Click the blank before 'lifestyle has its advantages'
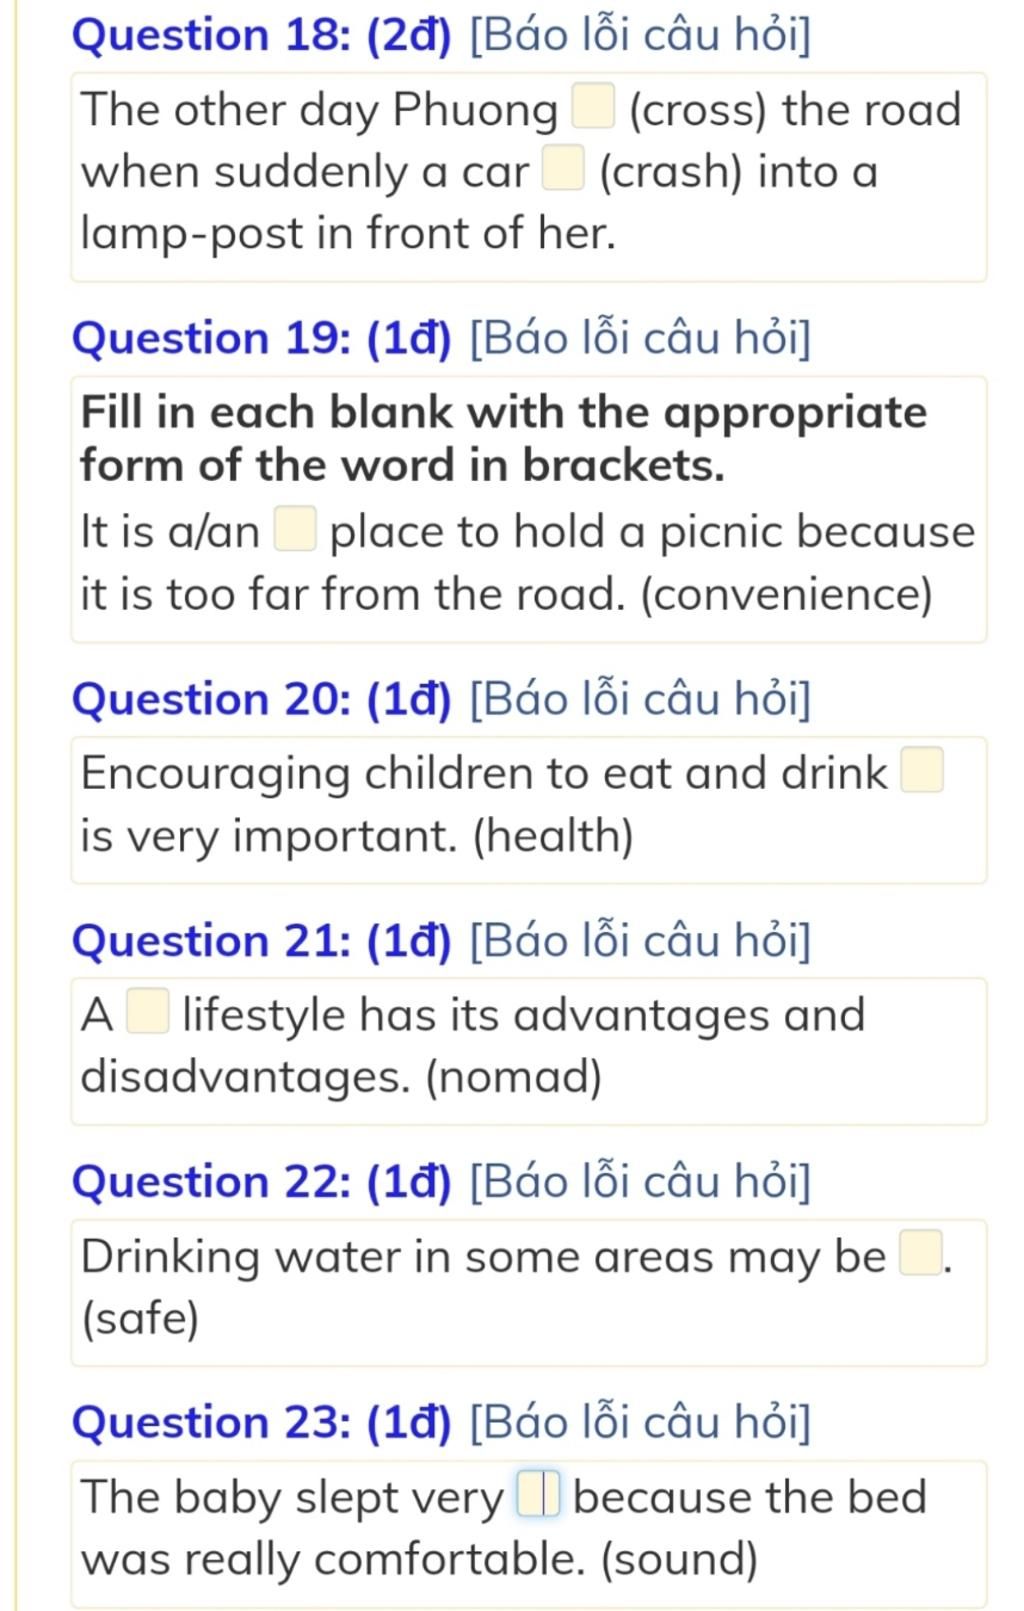The width and height of the screenshot is (1024, 1611). (x=148, y=1012)
